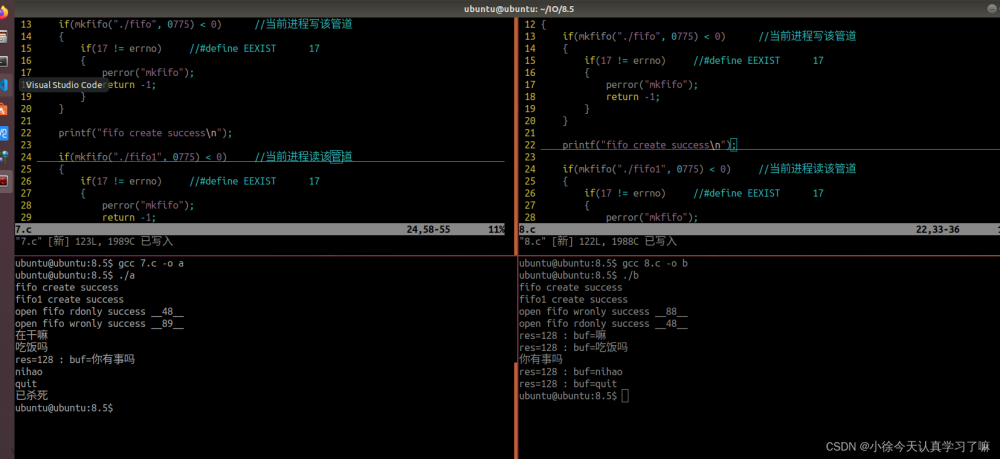Click 'open fifo rdonly success __48__' in right terminal
Image resolution: width=1000 pixels, height=459 pixels.
[x=603, y=324]
